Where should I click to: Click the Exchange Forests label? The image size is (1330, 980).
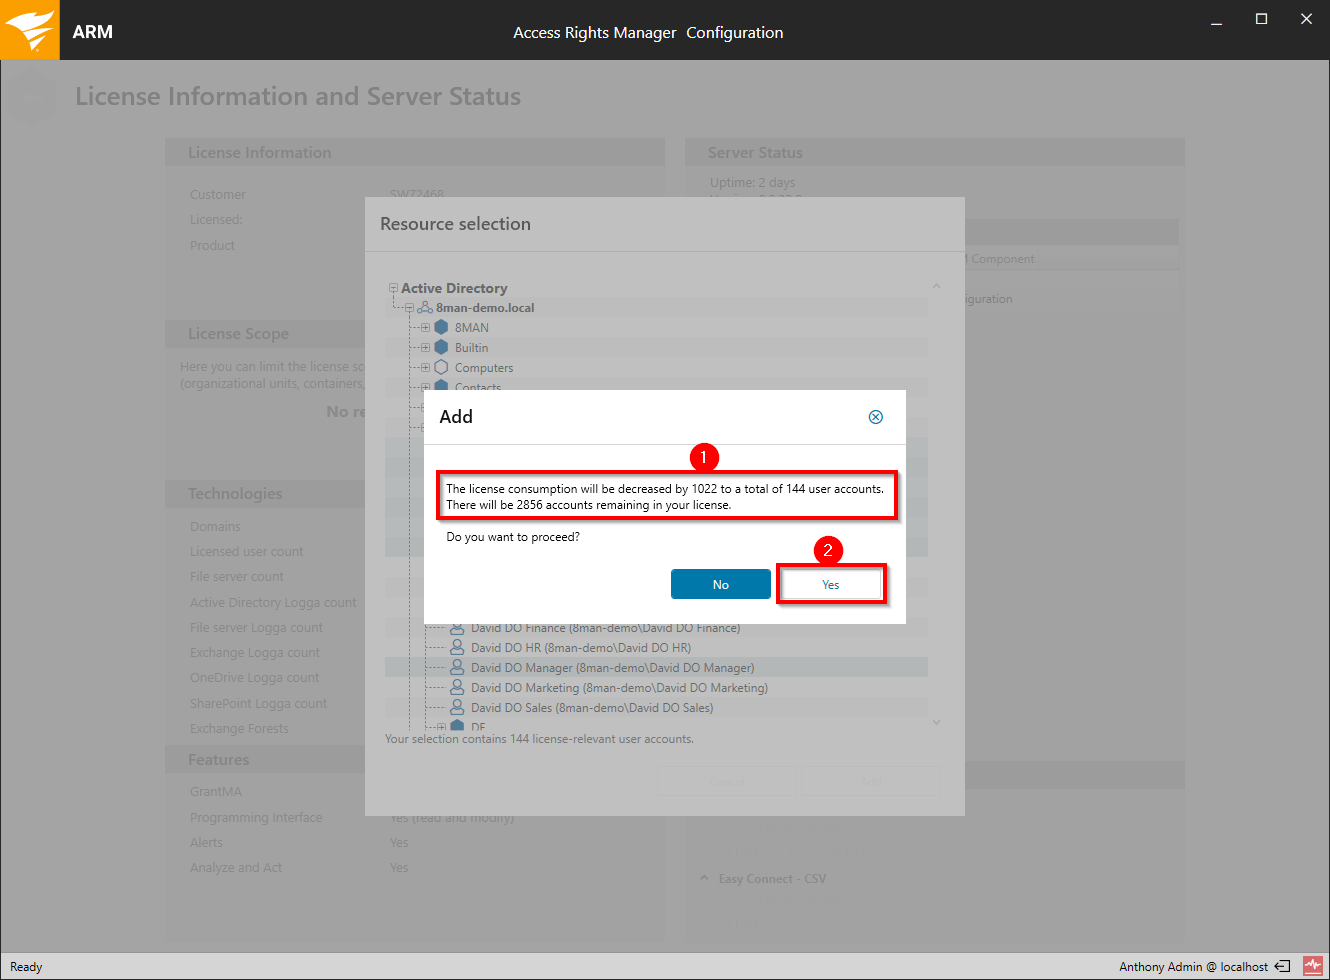tap(239, 729)
